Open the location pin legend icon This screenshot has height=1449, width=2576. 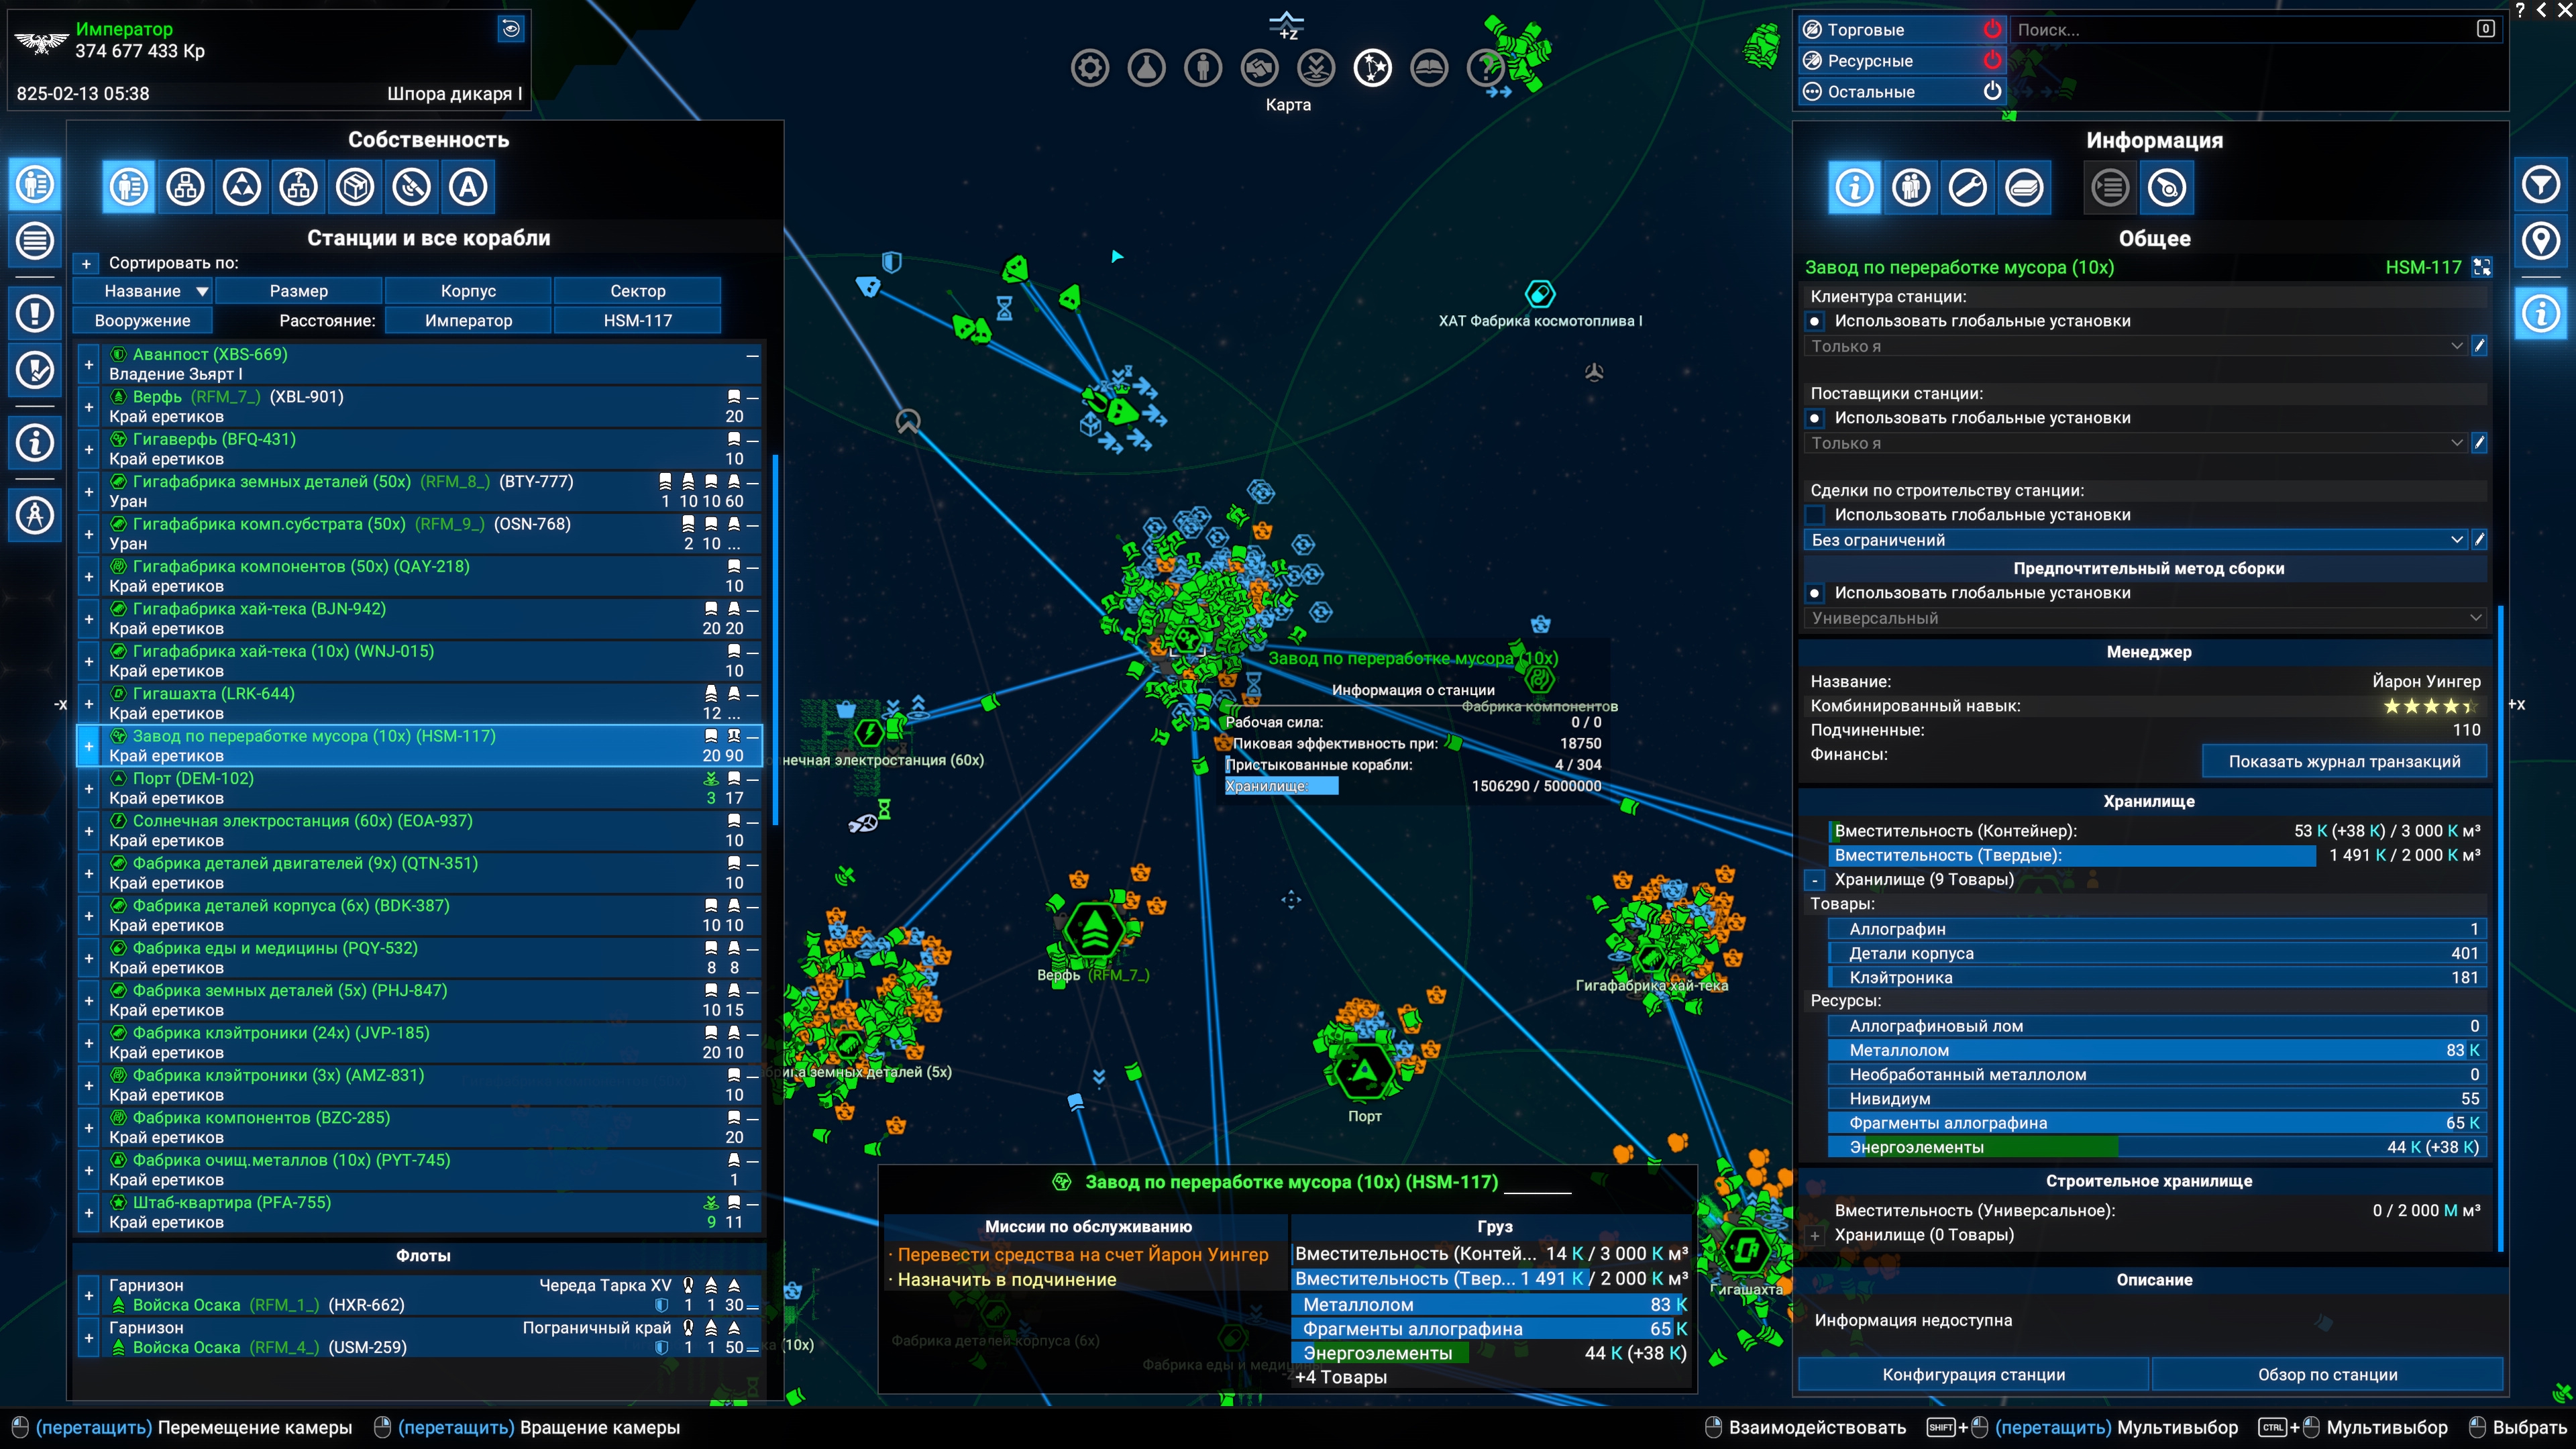pyautogui.click(x=2540, y=241)
